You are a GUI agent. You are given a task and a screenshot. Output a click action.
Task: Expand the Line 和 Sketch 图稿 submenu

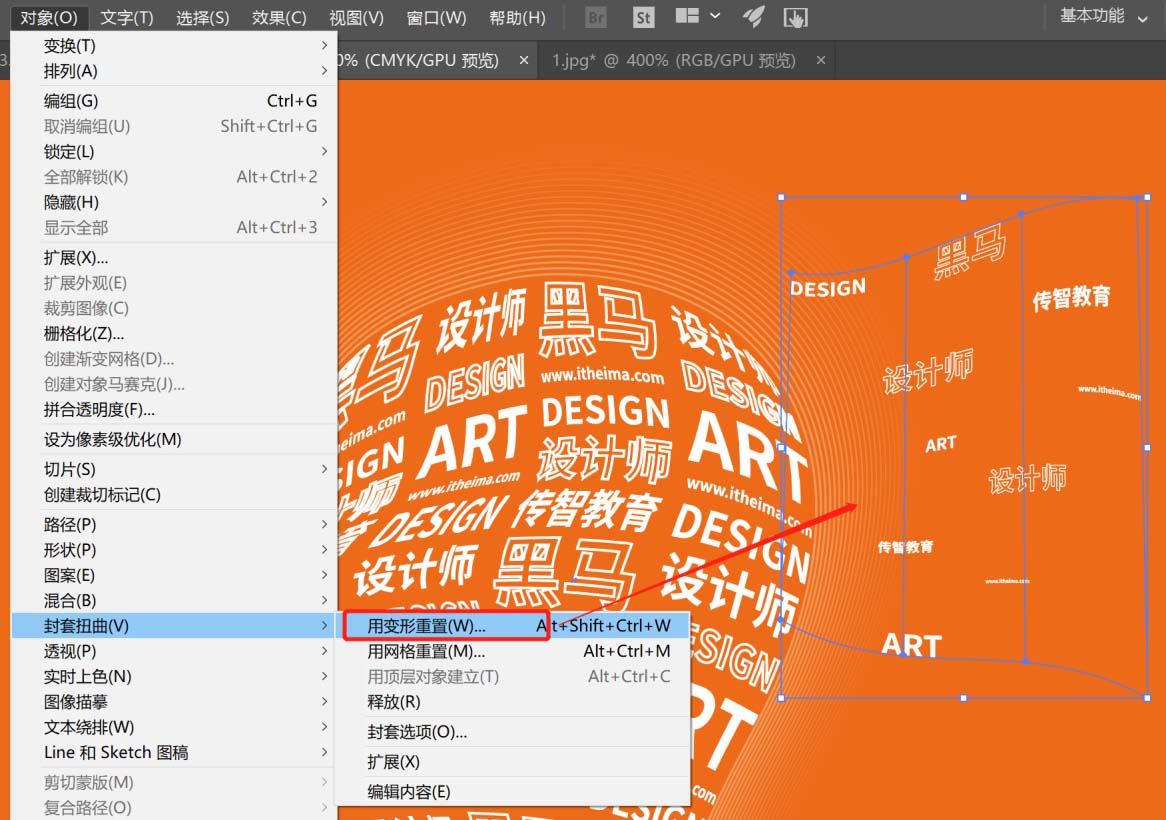point(175,752)
